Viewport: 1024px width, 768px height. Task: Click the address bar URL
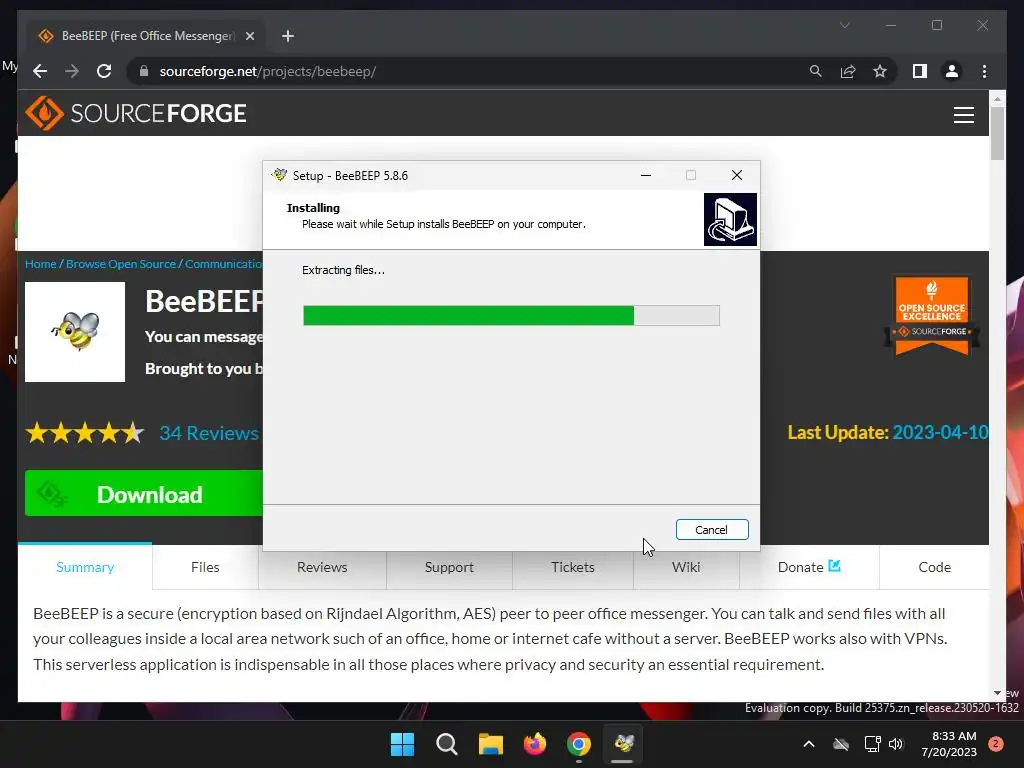point(268,71)
